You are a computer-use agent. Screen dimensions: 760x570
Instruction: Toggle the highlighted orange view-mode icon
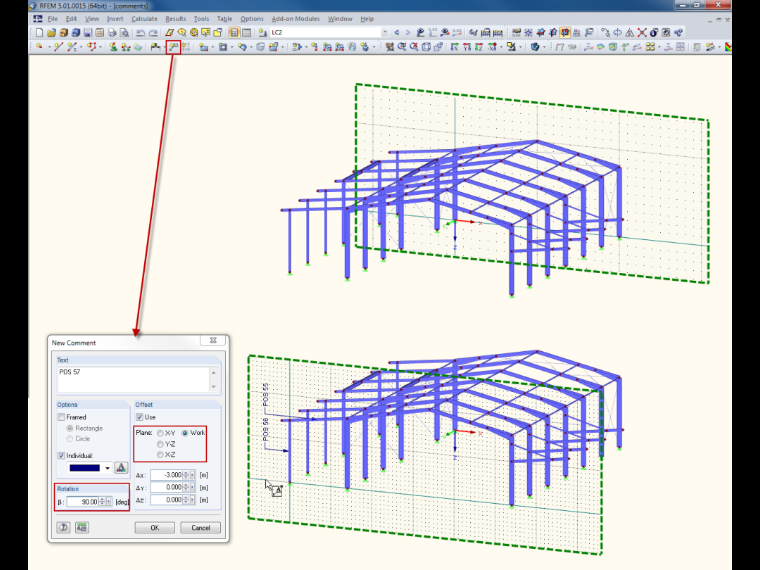(x=565, y=33)
